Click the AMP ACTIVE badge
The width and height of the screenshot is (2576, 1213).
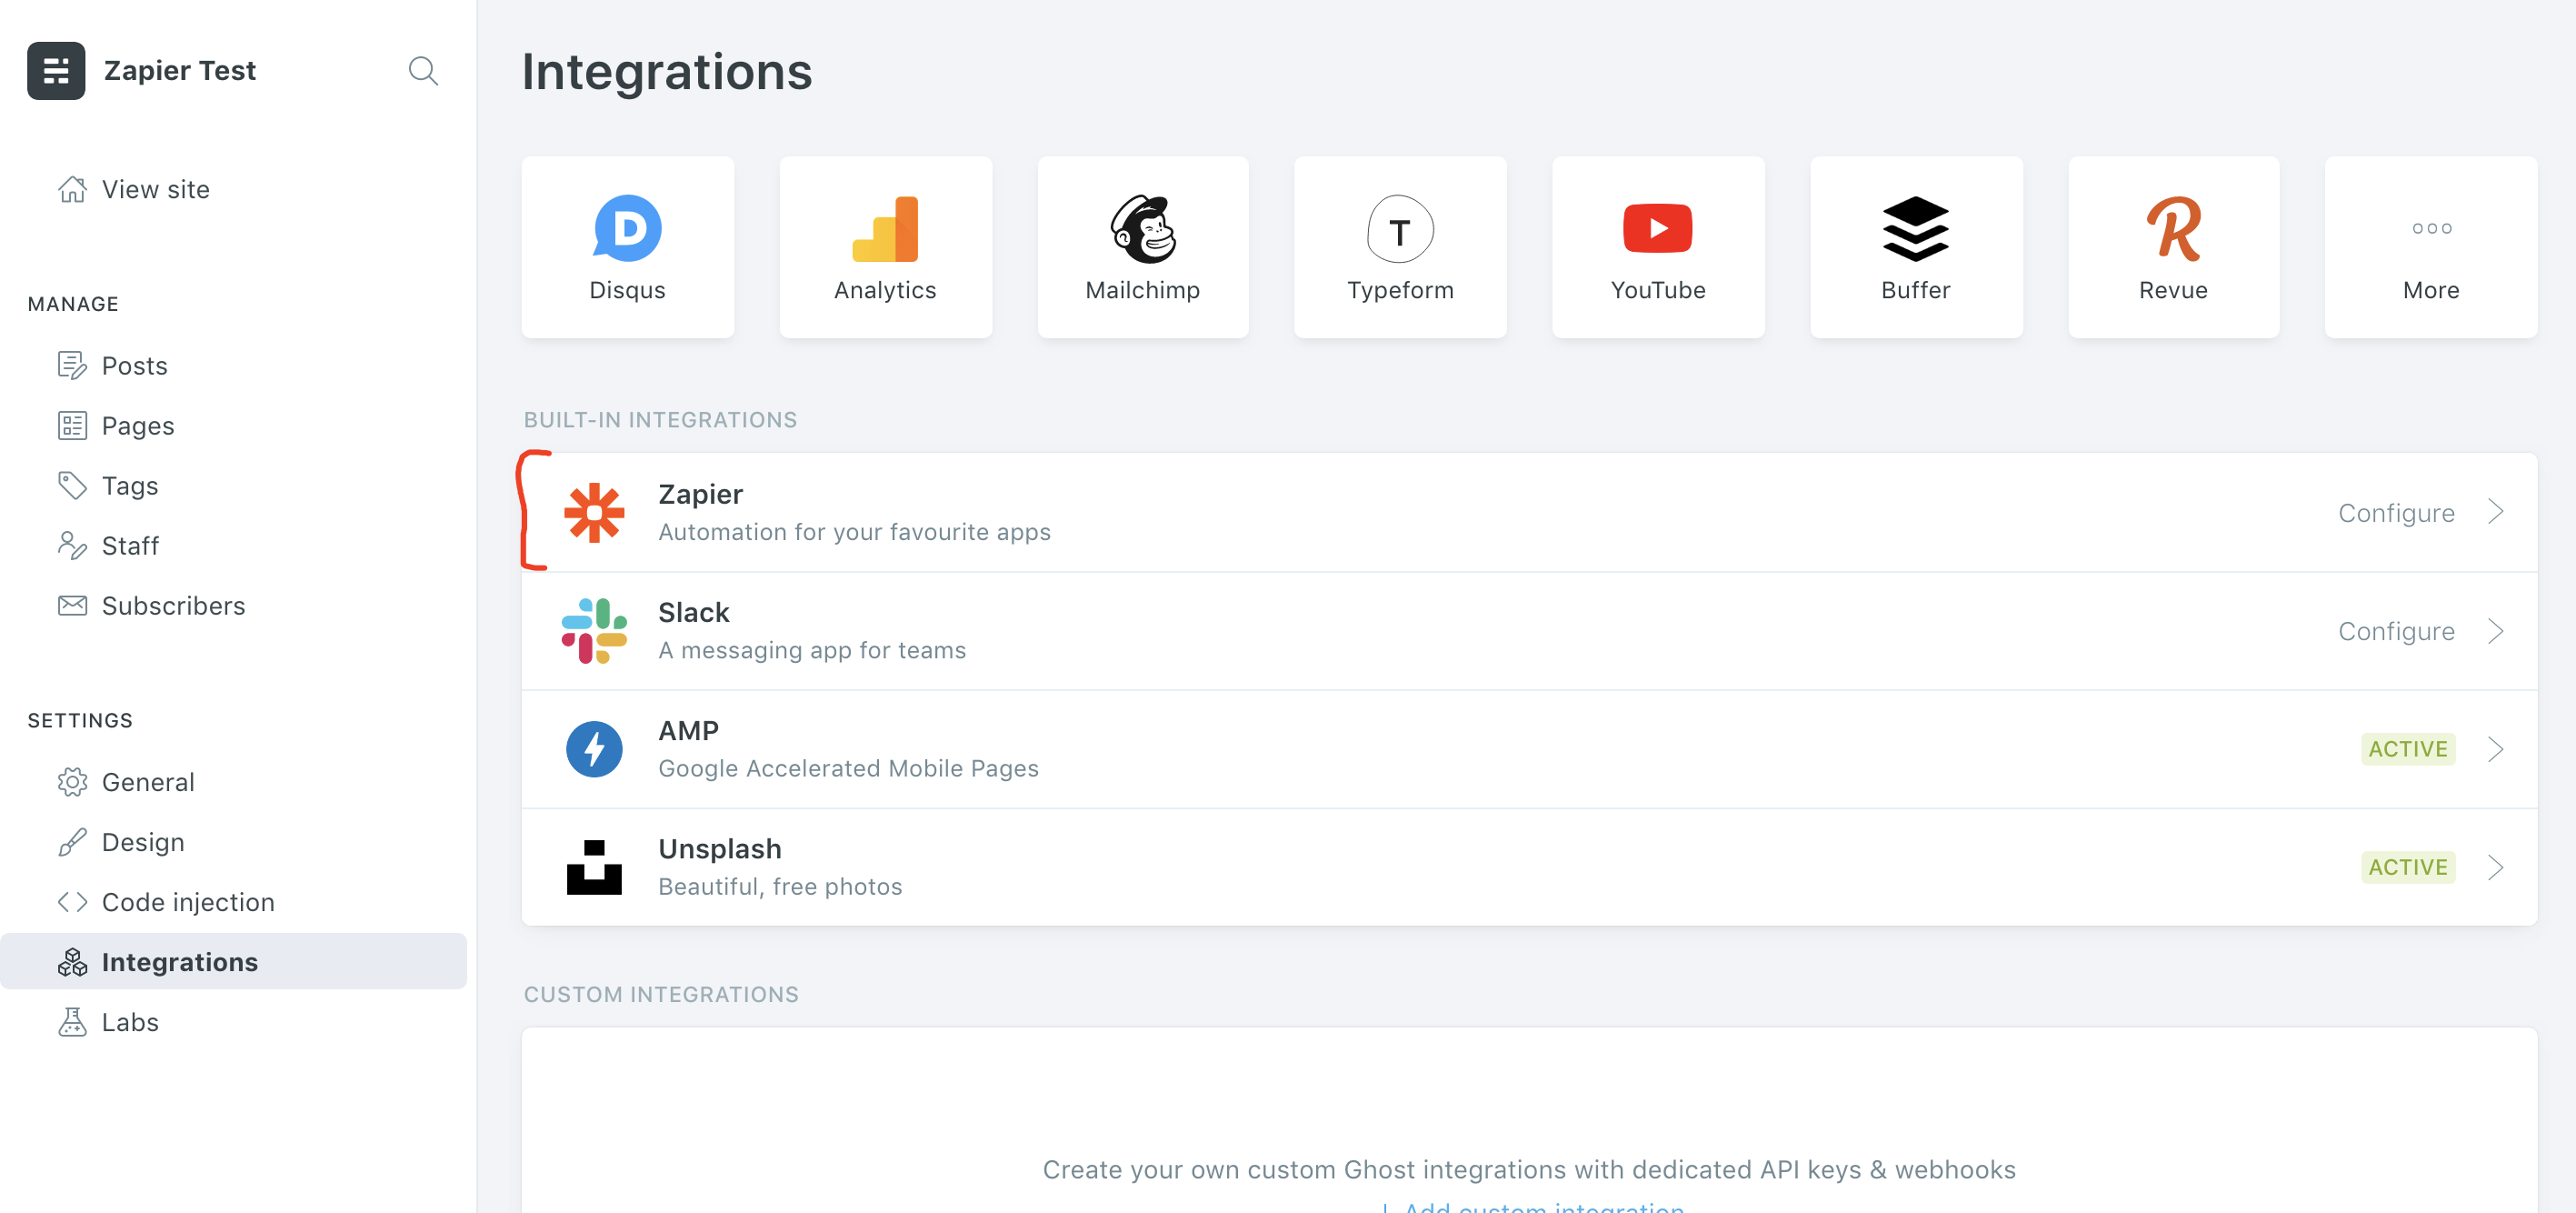click(x=2408, y=748)
